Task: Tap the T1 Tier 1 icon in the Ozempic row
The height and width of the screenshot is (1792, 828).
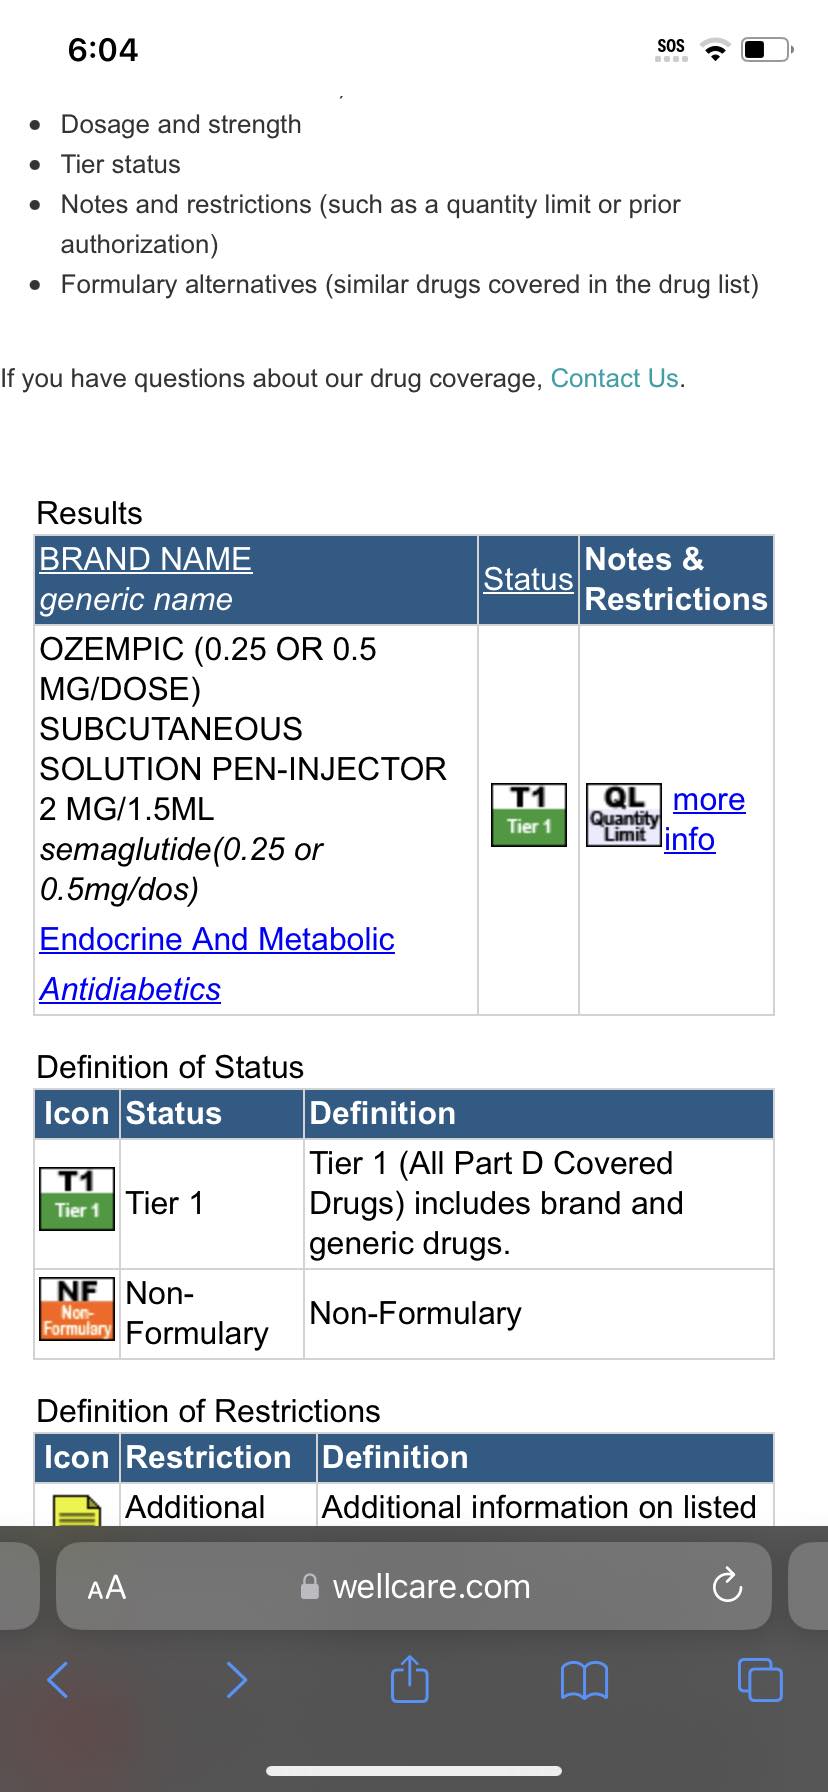Action: coord(529,814)
